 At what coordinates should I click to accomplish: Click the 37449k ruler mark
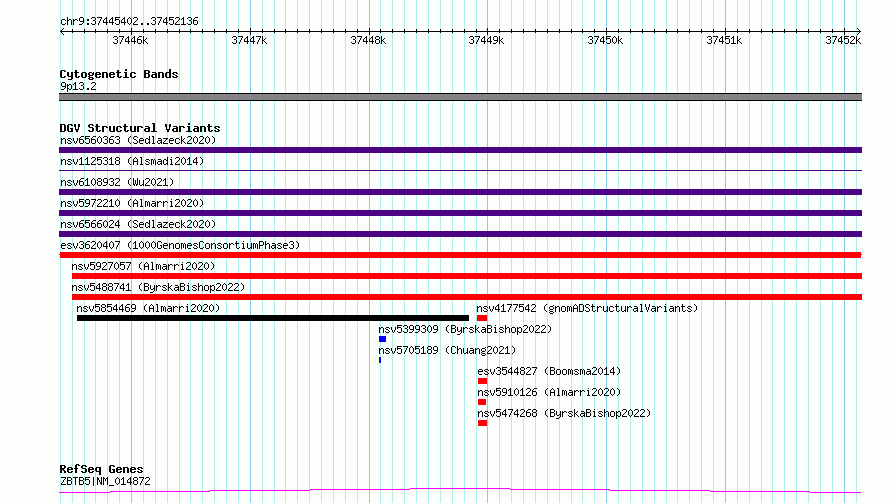486,40
